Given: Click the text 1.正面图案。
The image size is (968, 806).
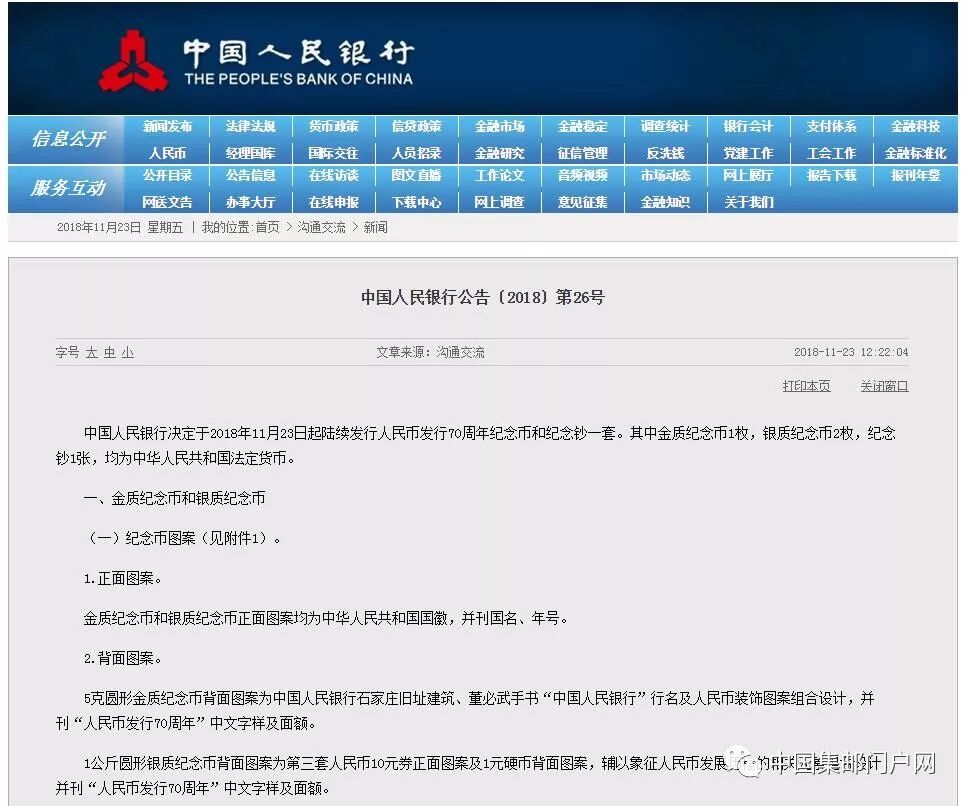Looking at the screenshot, I should point(123,578).
